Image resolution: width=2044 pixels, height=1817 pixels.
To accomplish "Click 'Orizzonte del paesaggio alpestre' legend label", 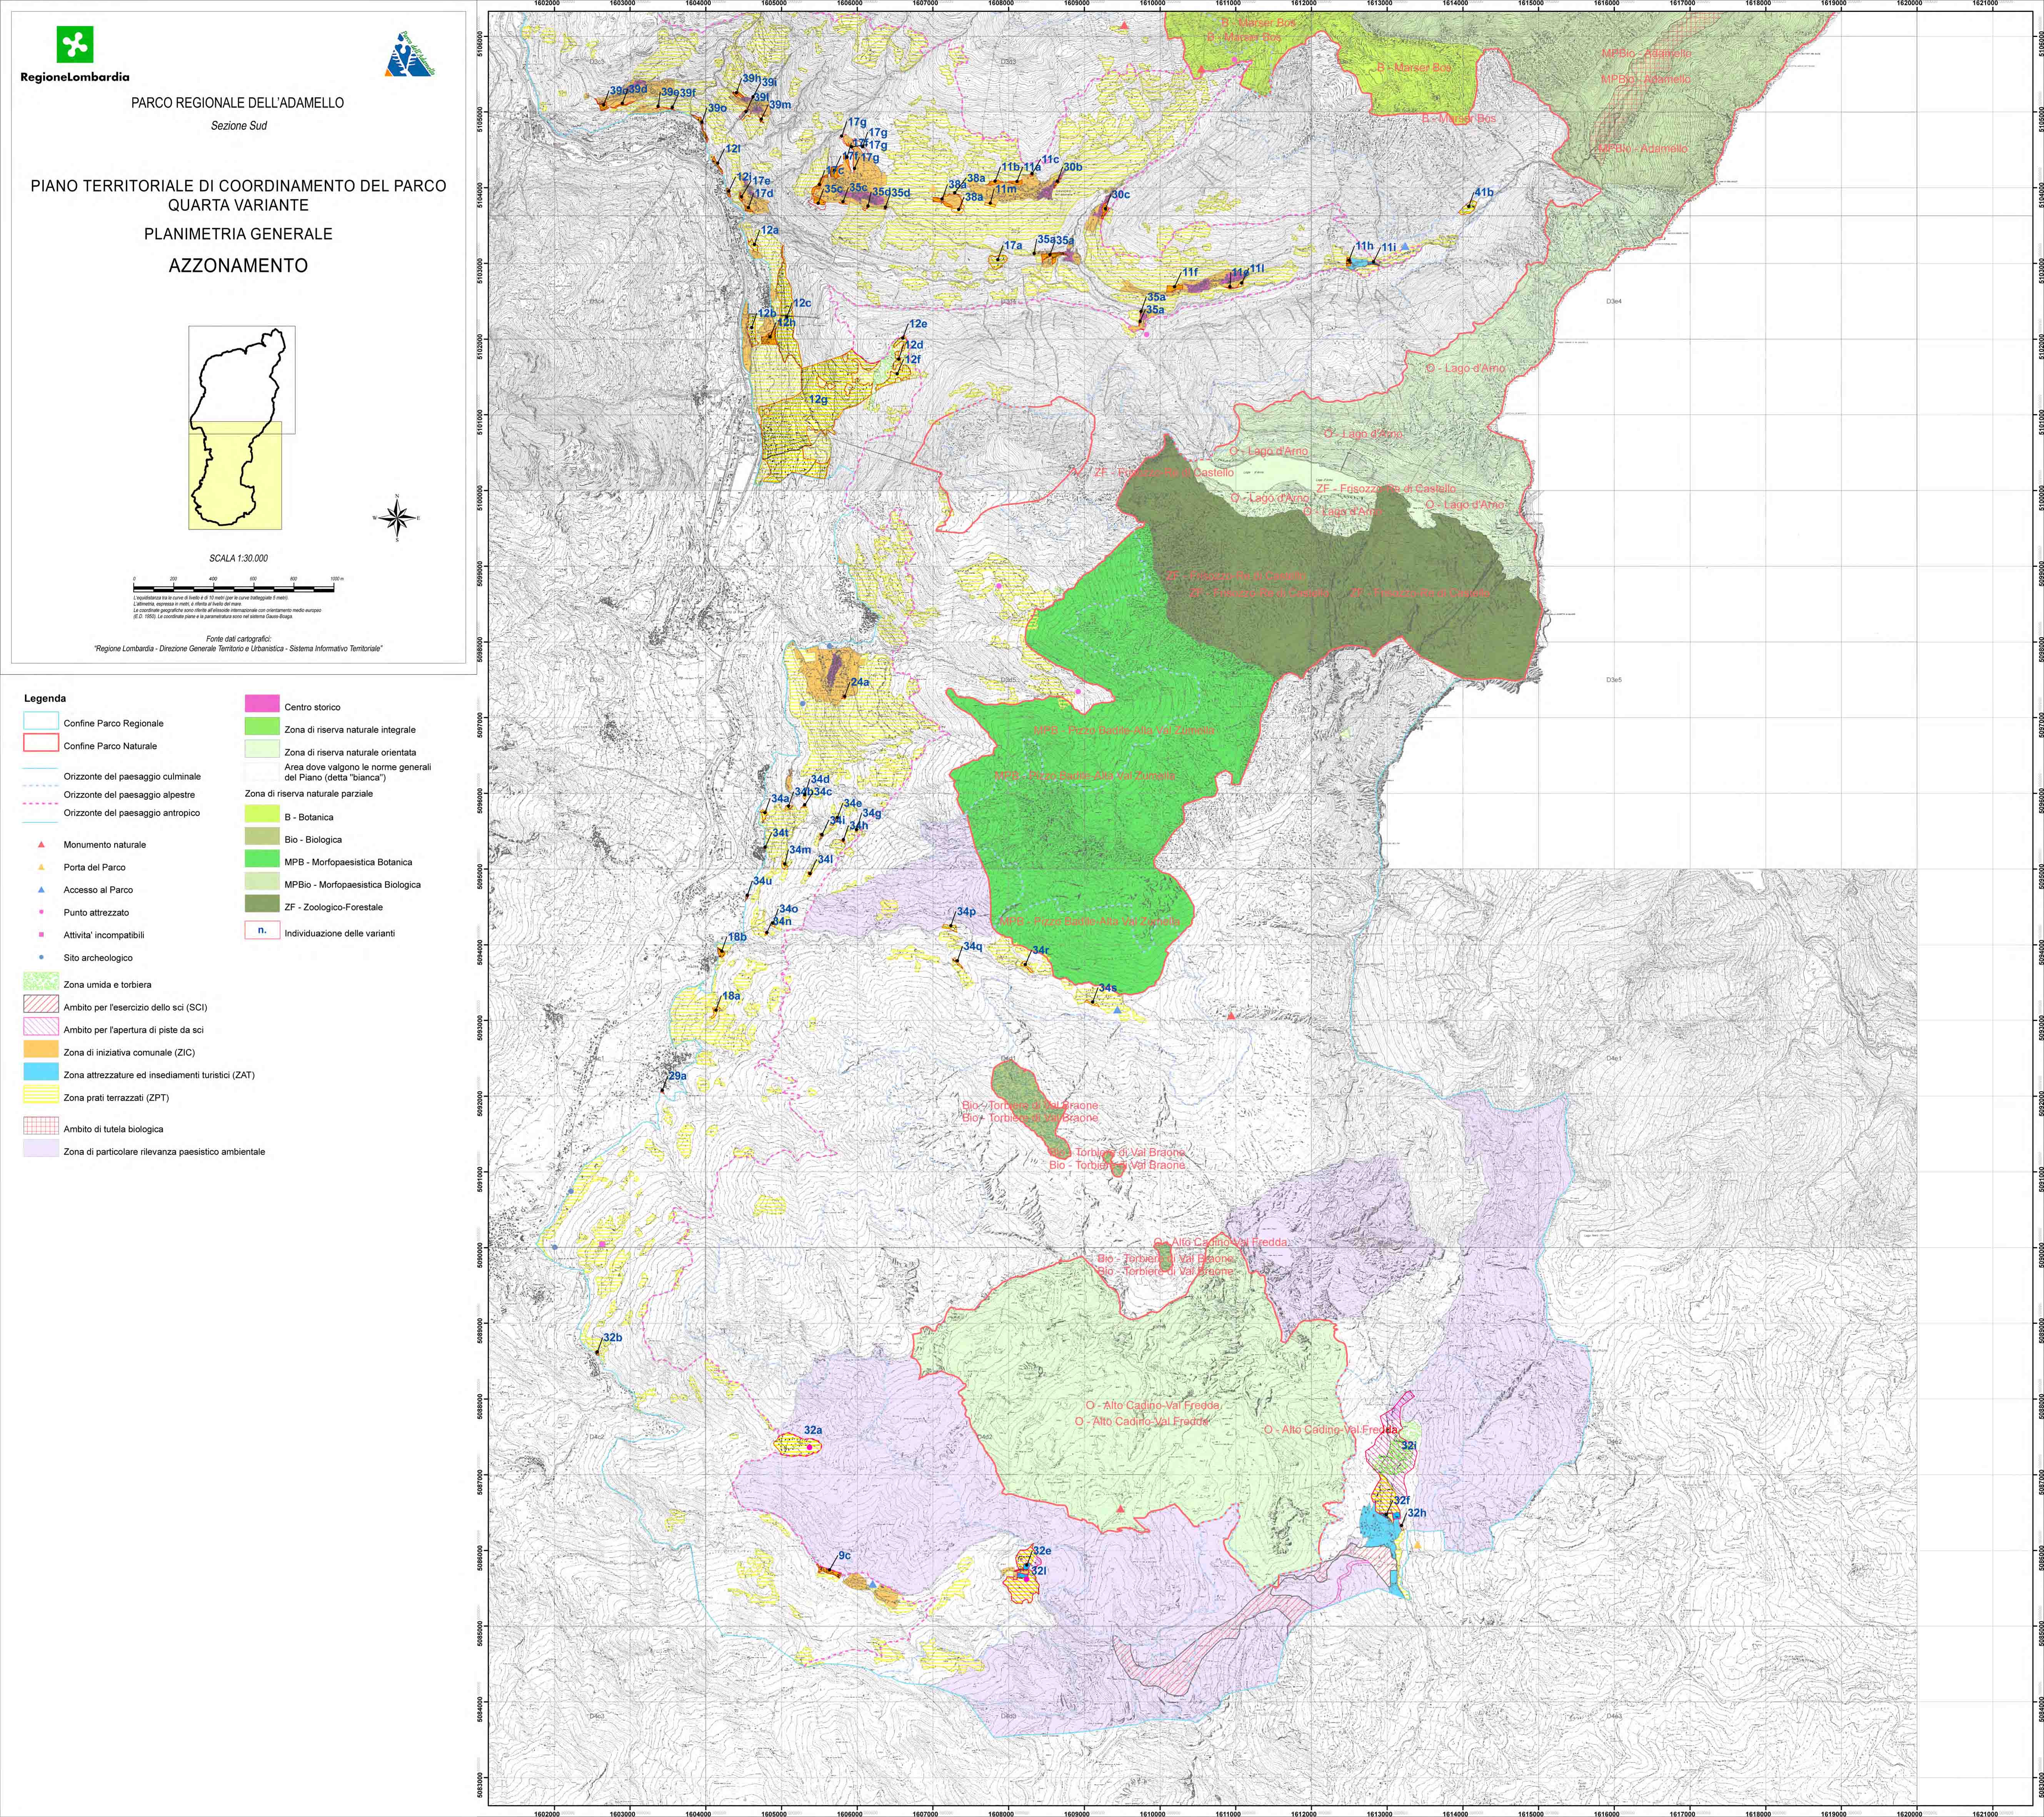I will (x=129, y=795).
